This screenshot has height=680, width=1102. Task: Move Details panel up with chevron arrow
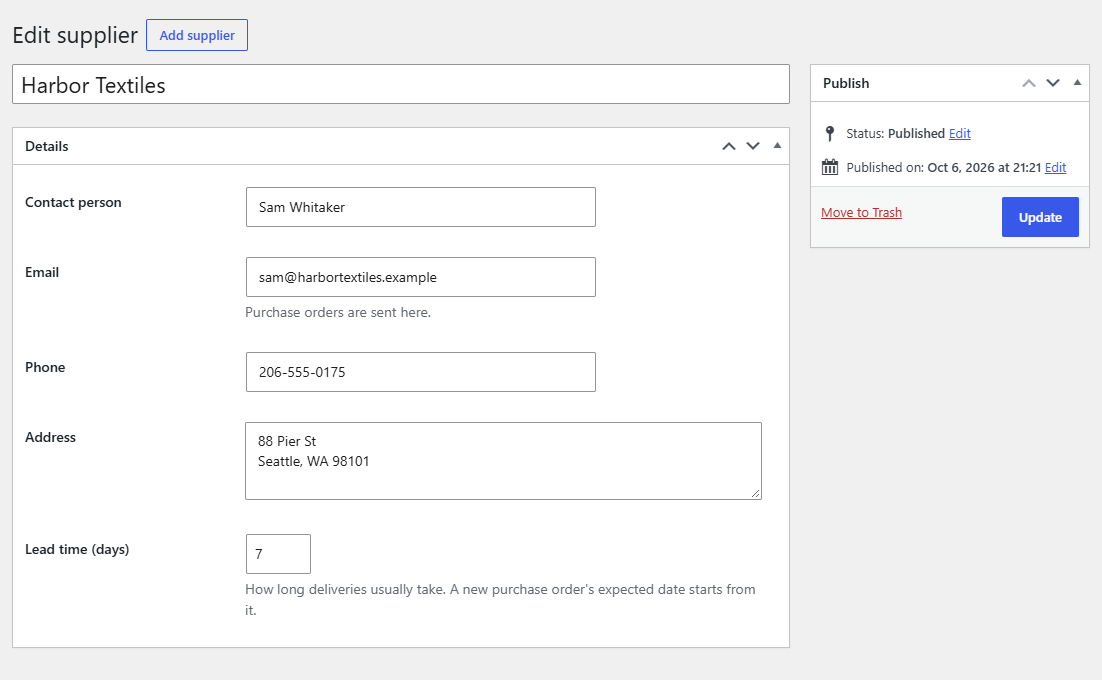[729, 146]
